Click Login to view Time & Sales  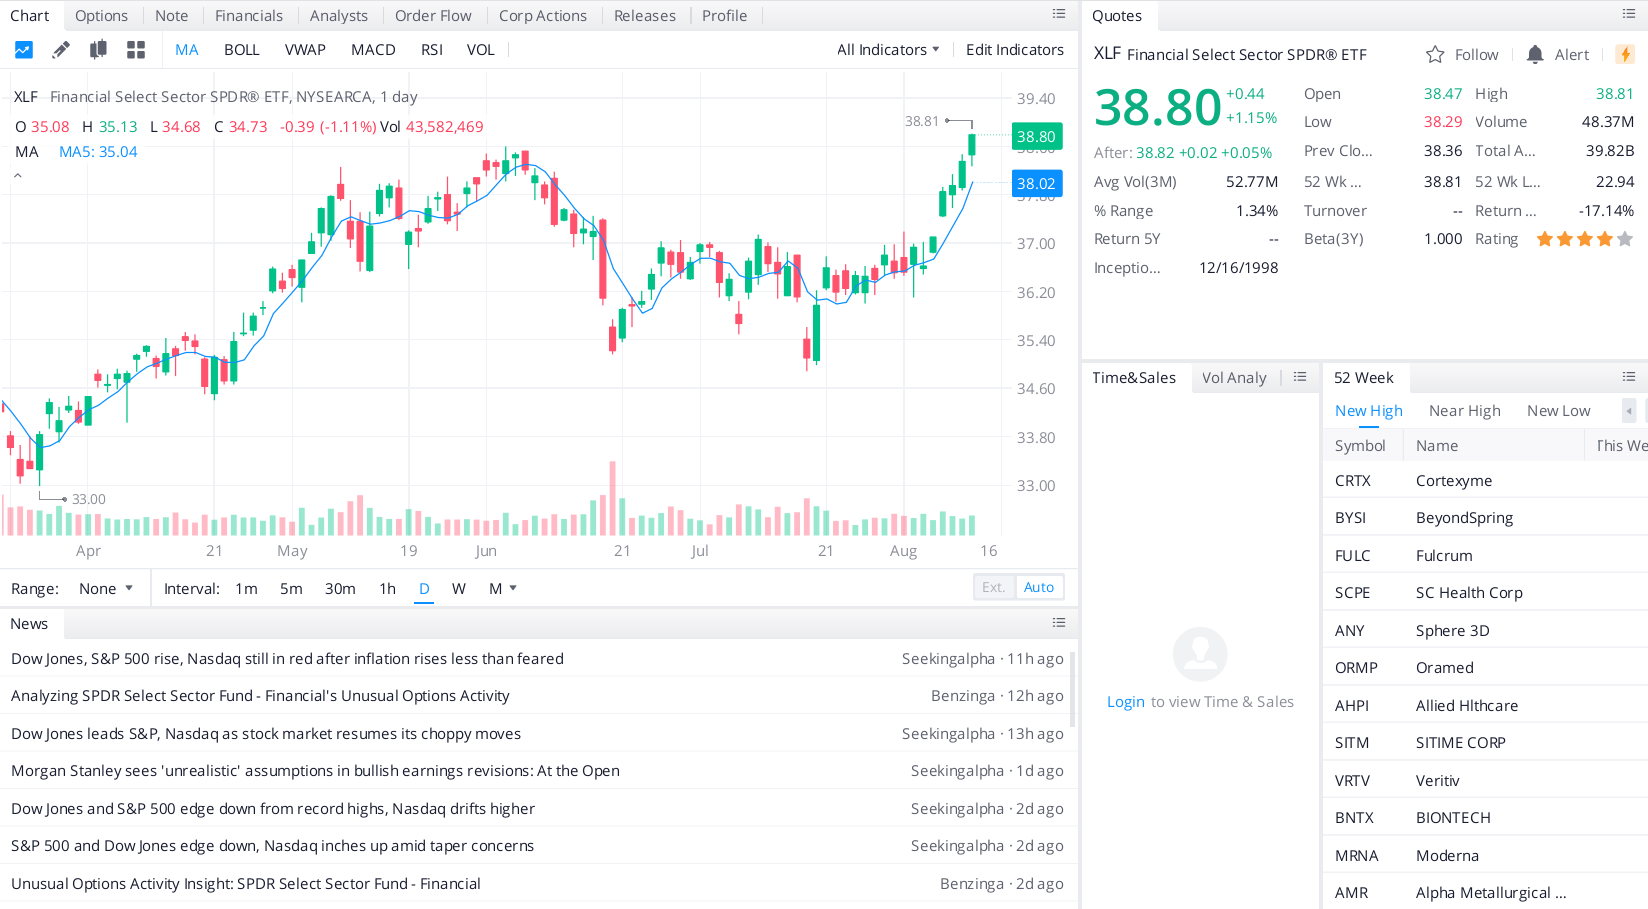coord(1126,702)
